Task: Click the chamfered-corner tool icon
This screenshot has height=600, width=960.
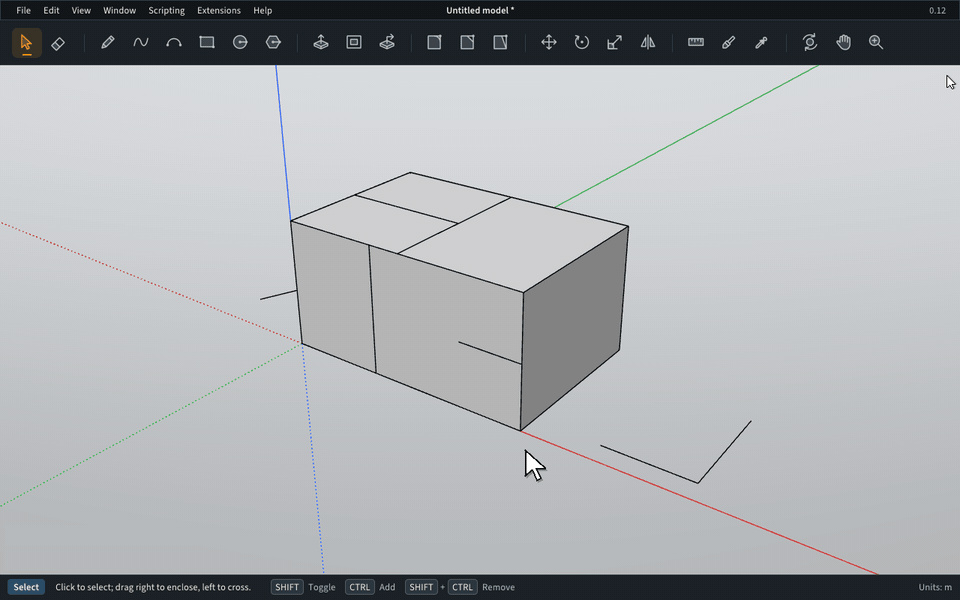Action: pyautogui.click(x=467, y=42)
